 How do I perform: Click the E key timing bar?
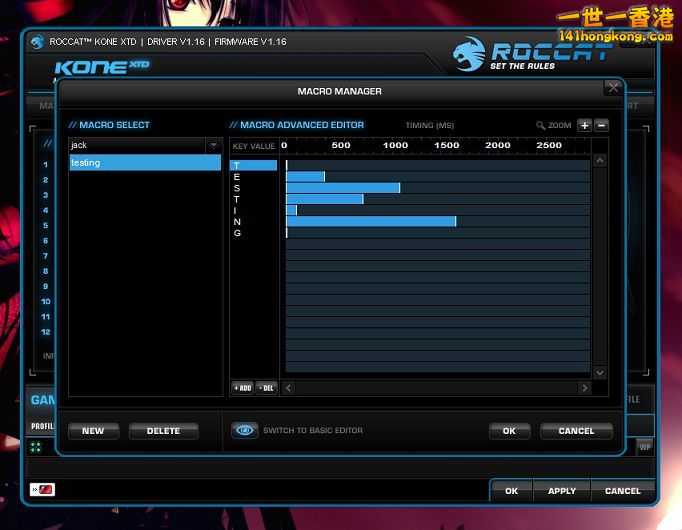tap(305, 177)
